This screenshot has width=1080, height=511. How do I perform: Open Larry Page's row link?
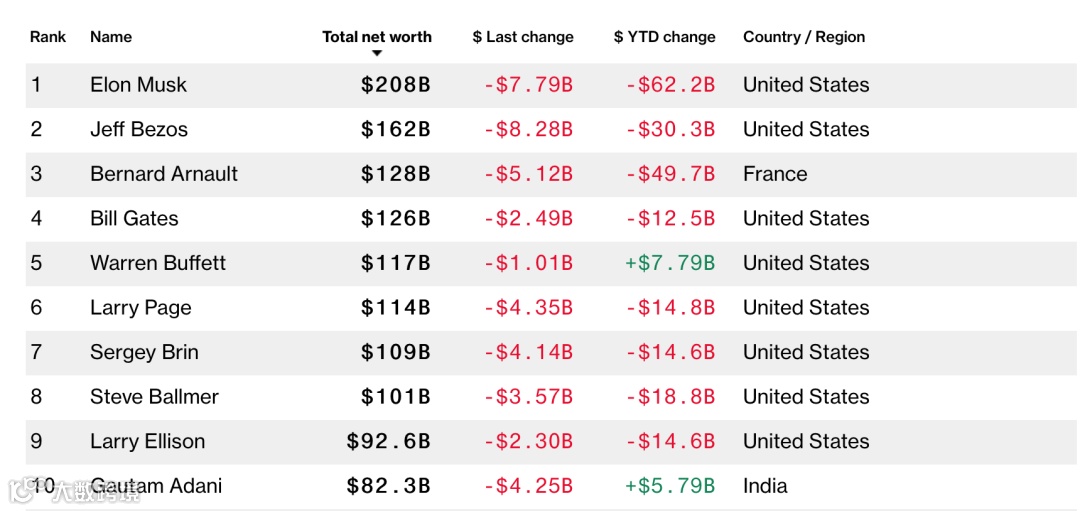(x=140, y=308)
